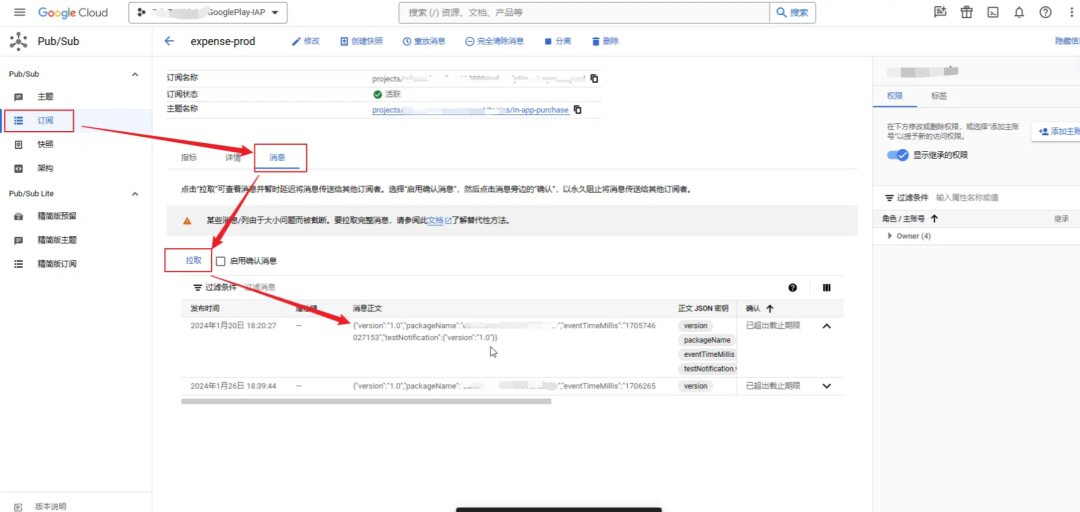Click the table help question icon
This screenshot has width=1080, height=512.
pyautogui.click(x=792, y=287)
